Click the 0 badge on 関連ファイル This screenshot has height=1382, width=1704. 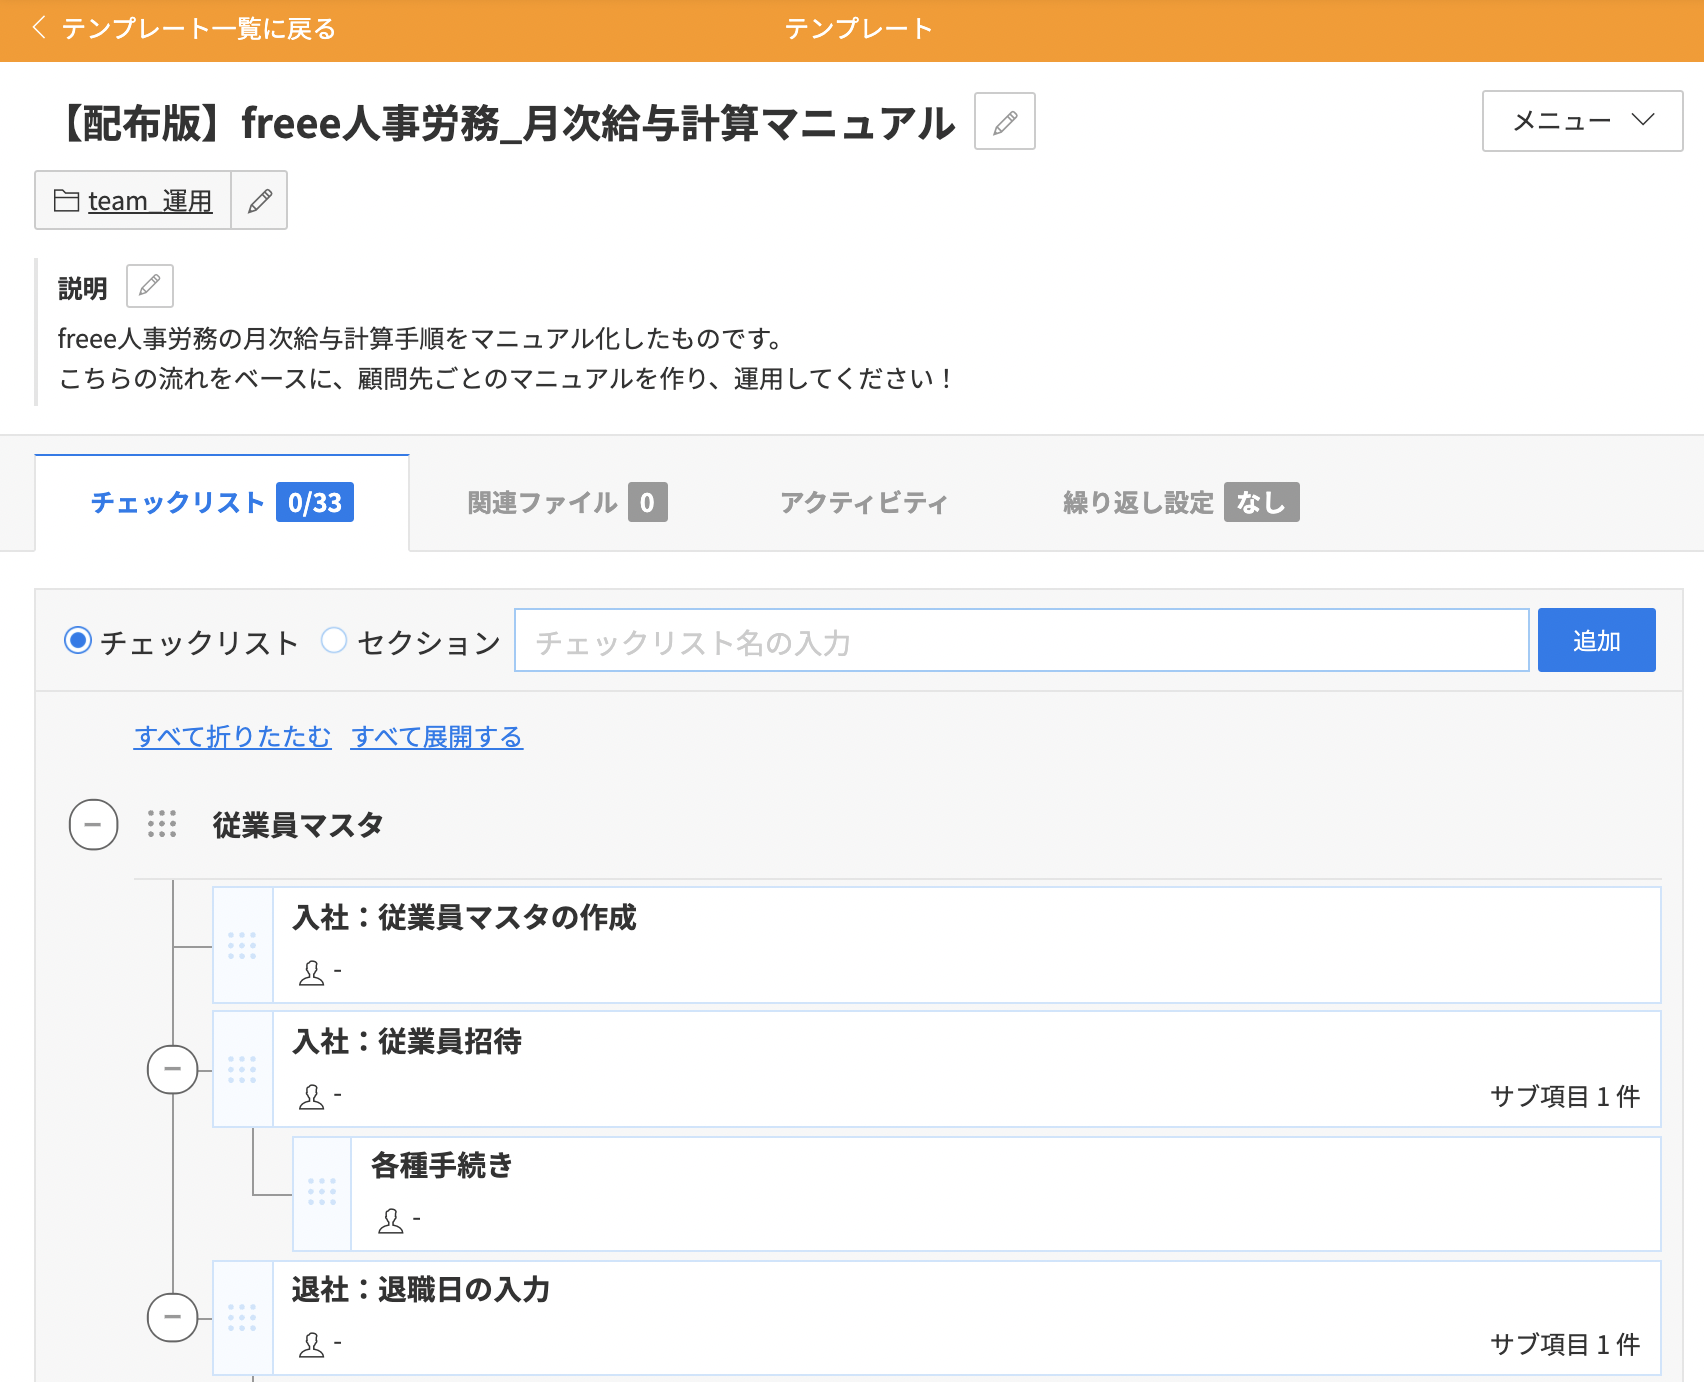click(x=648, y=502)
